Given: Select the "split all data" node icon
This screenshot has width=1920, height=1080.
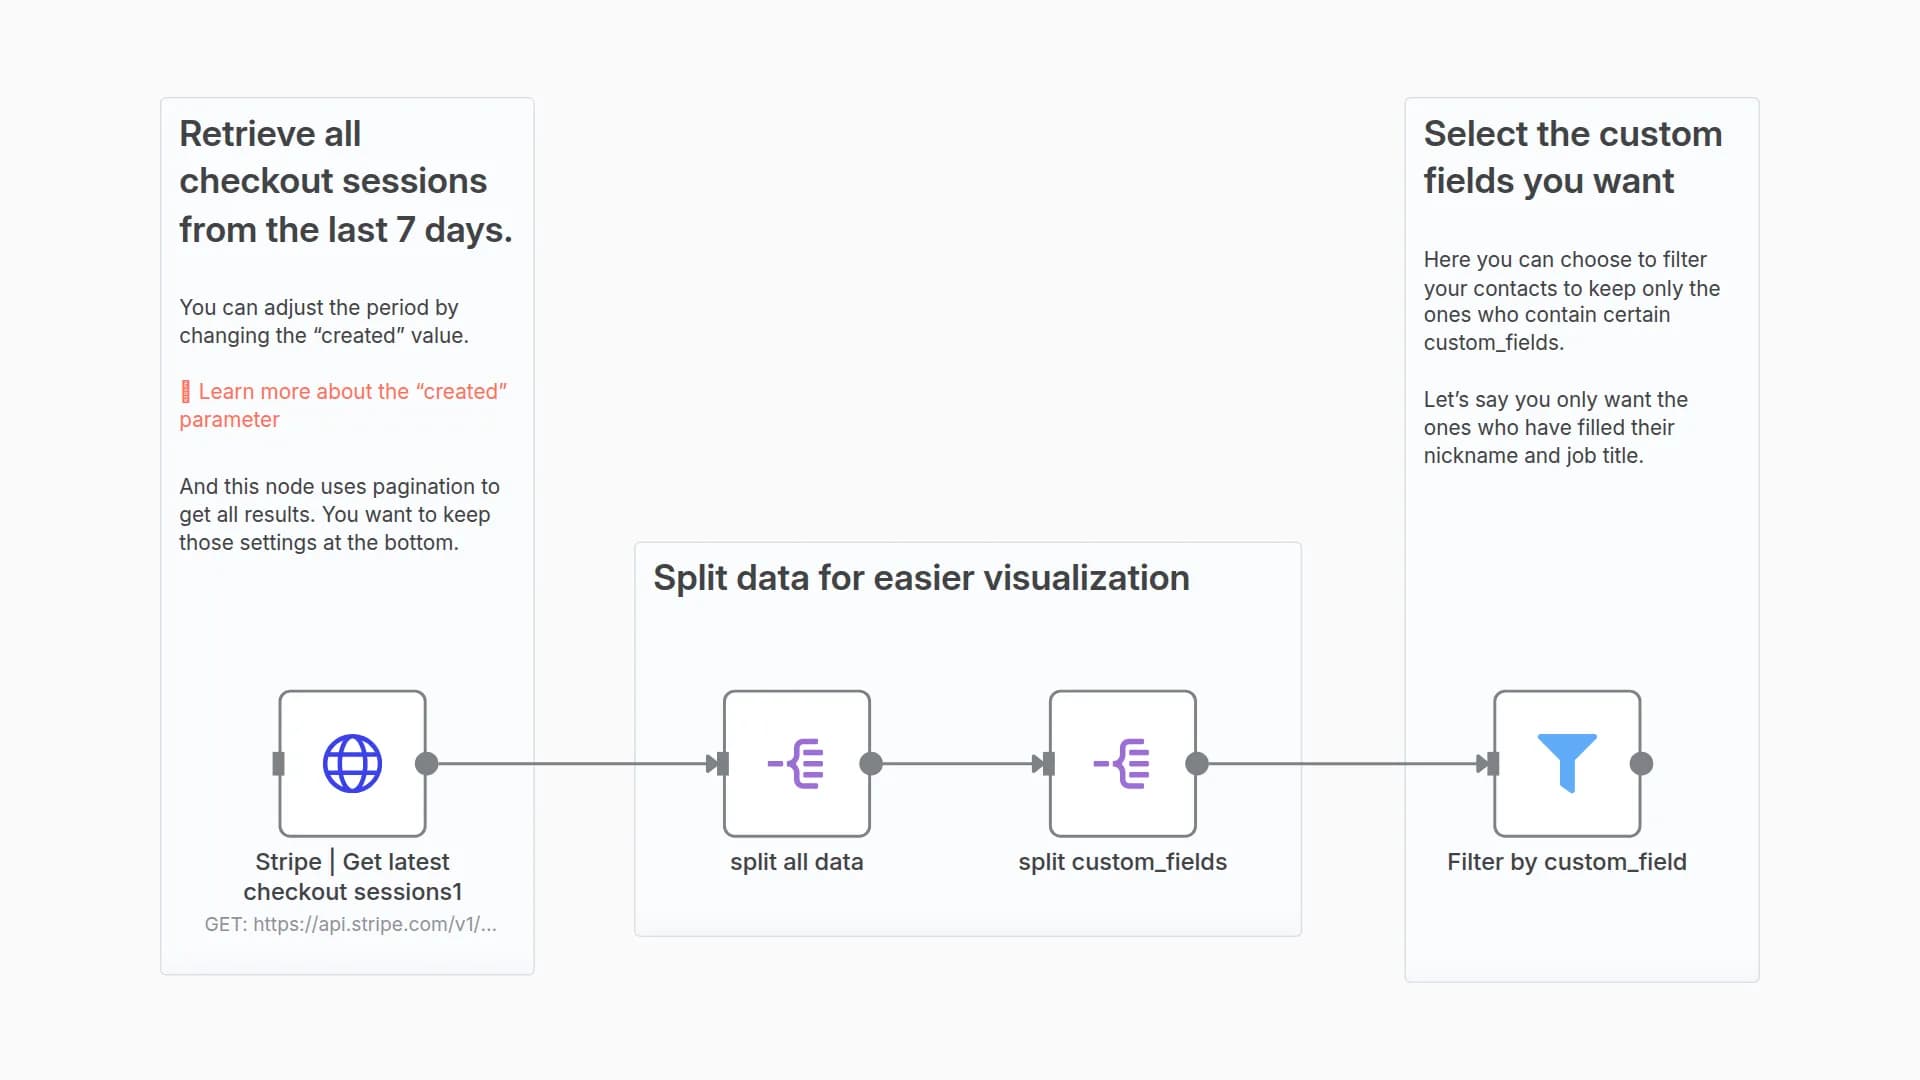Looking at the screenshot, I should point(796,764).
